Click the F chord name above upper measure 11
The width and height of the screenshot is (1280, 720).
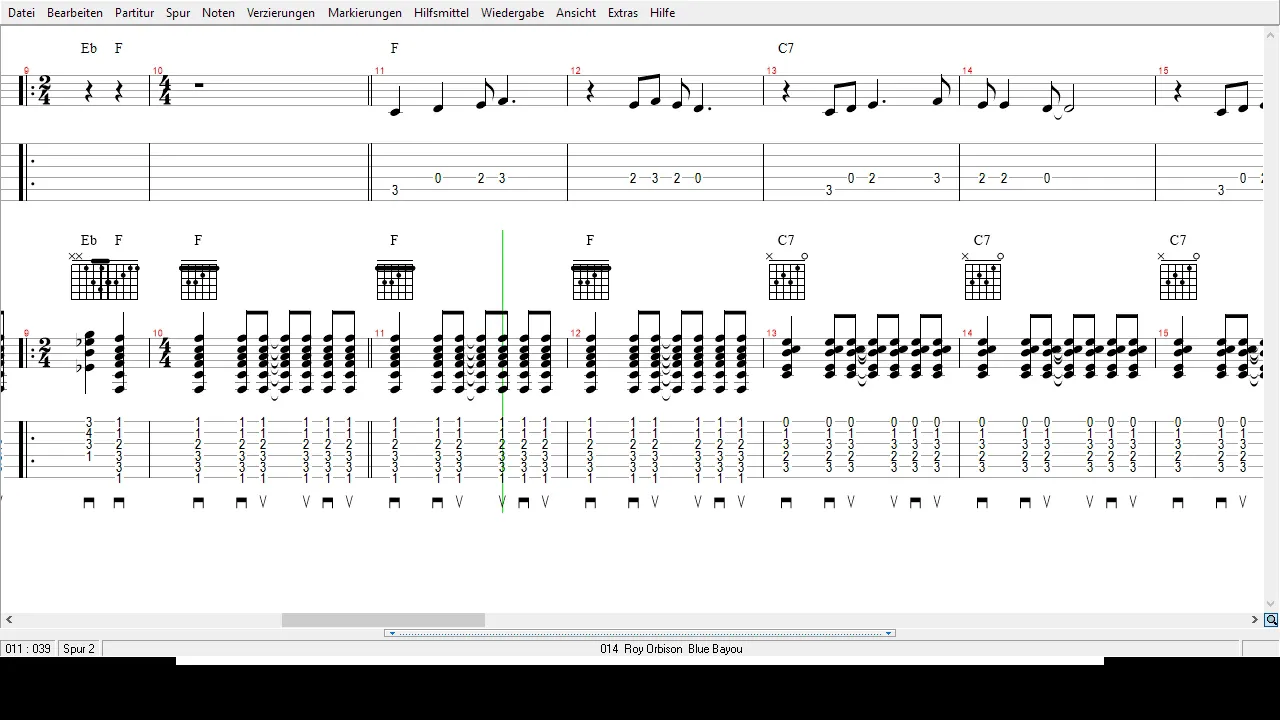(x=394, y=48)
